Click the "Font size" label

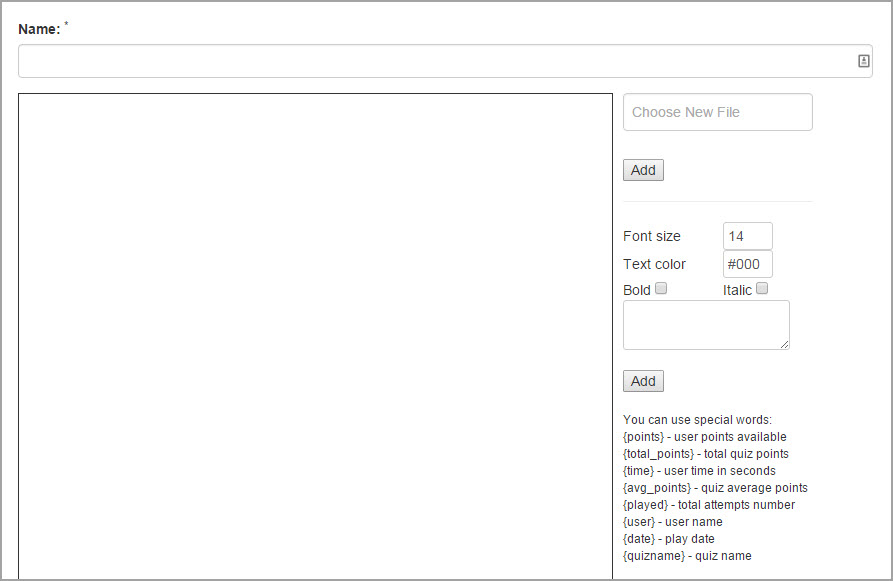pyautogui.click(x=652, y=236)
